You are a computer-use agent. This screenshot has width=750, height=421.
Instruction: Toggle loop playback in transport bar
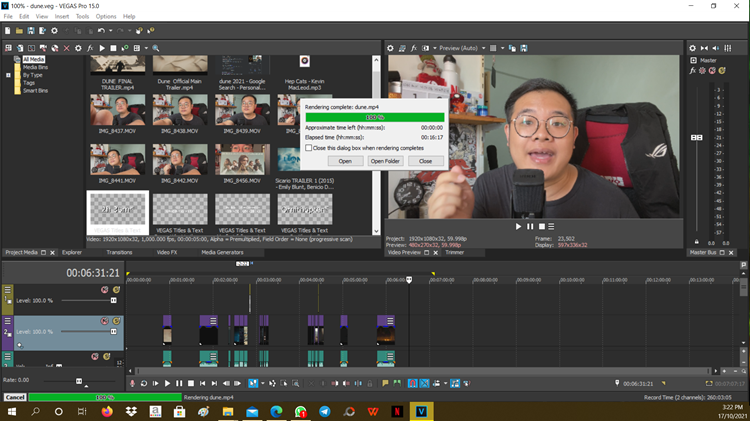pyautogui.click(x=143, y=383)
